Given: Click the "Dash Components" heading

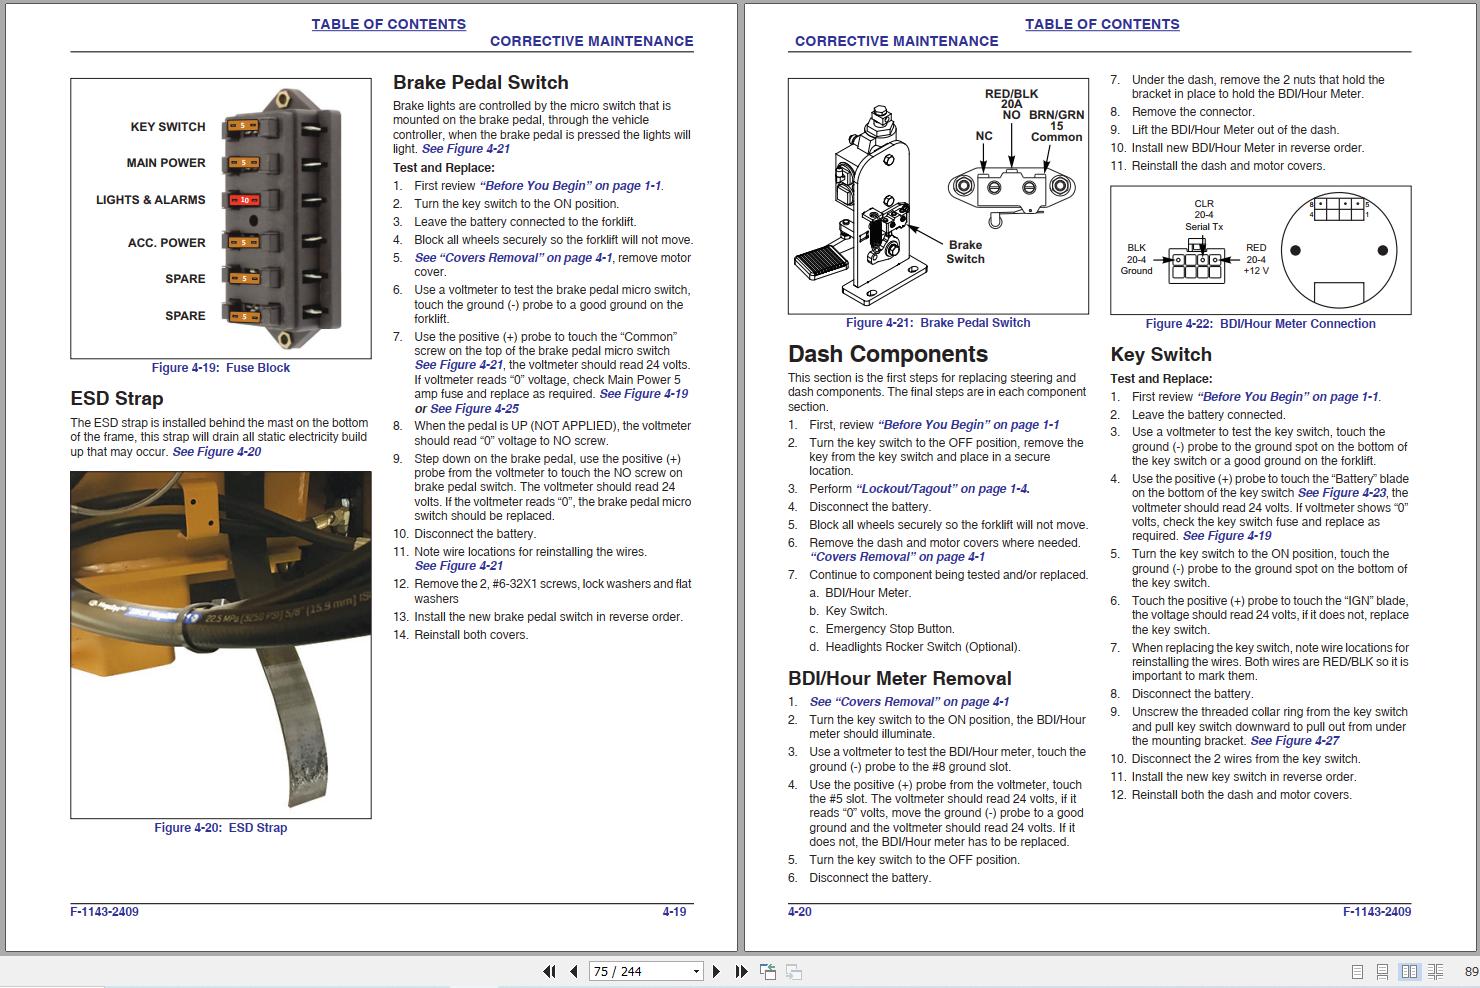Looking at the screenshot, I should pos(888,354).
